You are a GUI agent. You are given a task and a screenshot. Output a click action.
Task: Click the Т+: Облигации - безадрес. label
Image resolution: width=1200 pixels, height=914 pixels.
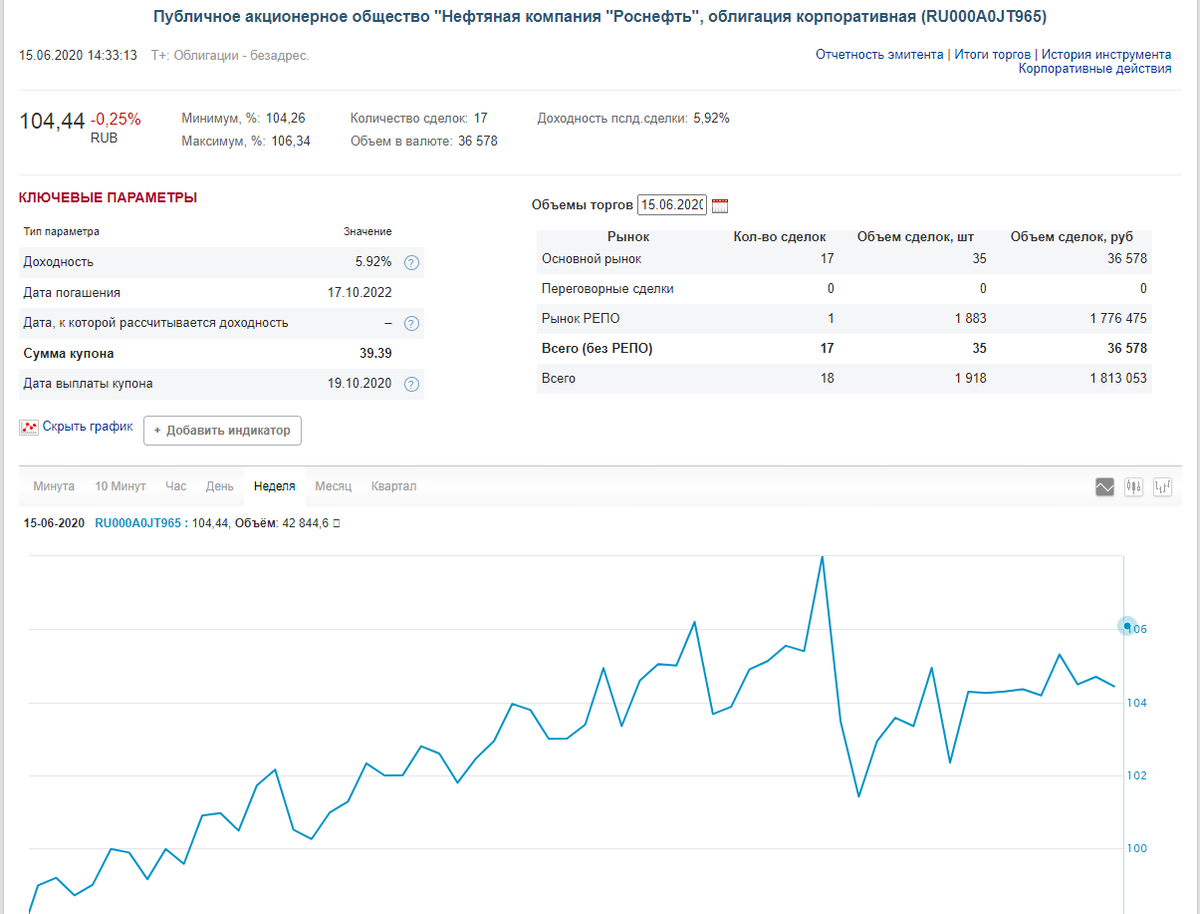230,55
